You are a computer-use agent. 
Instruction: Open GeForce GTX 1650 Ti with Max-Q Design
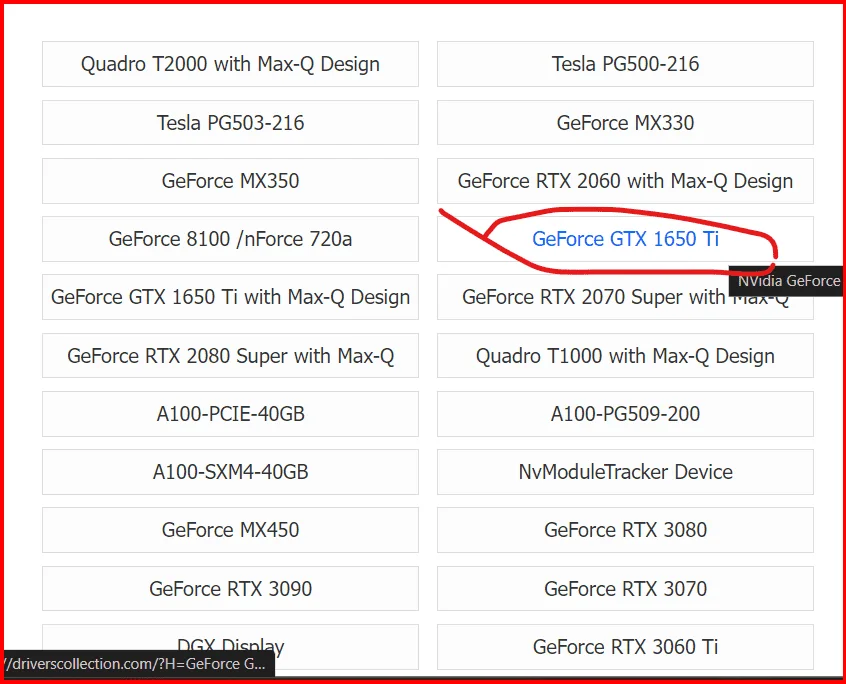[x=230, y=297]
